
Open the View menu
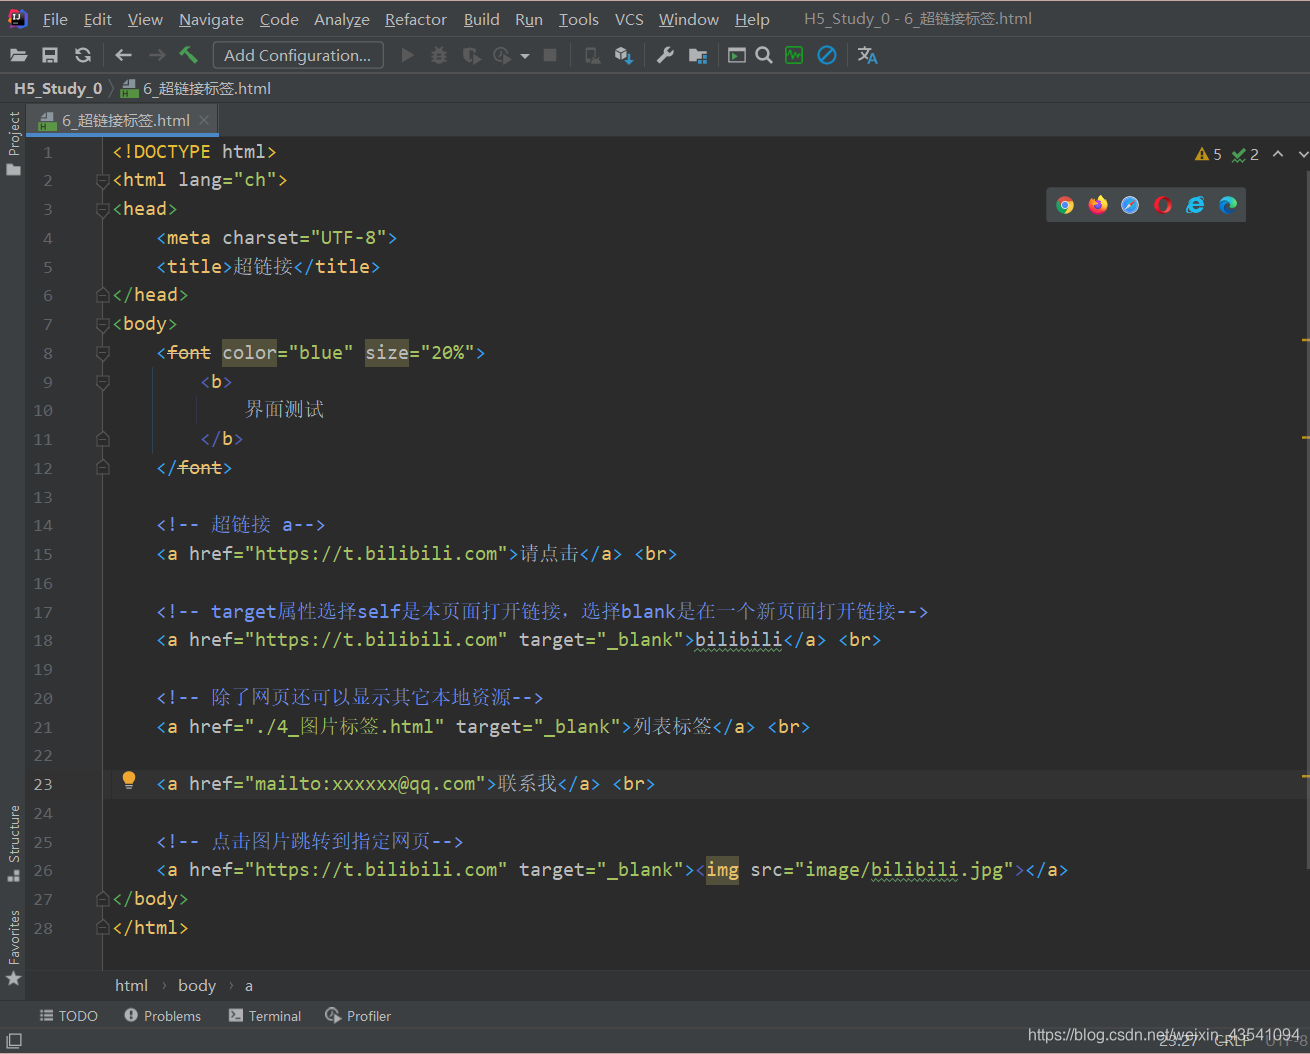(145, 19)
